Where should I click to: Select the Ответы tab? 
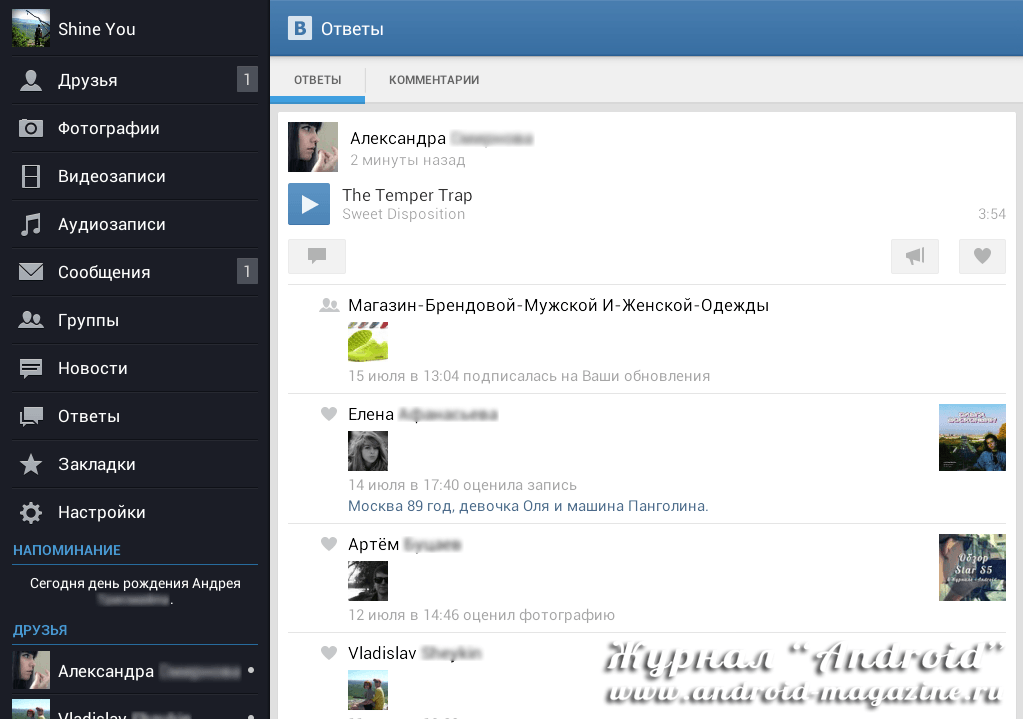click(x=317, y=80)
